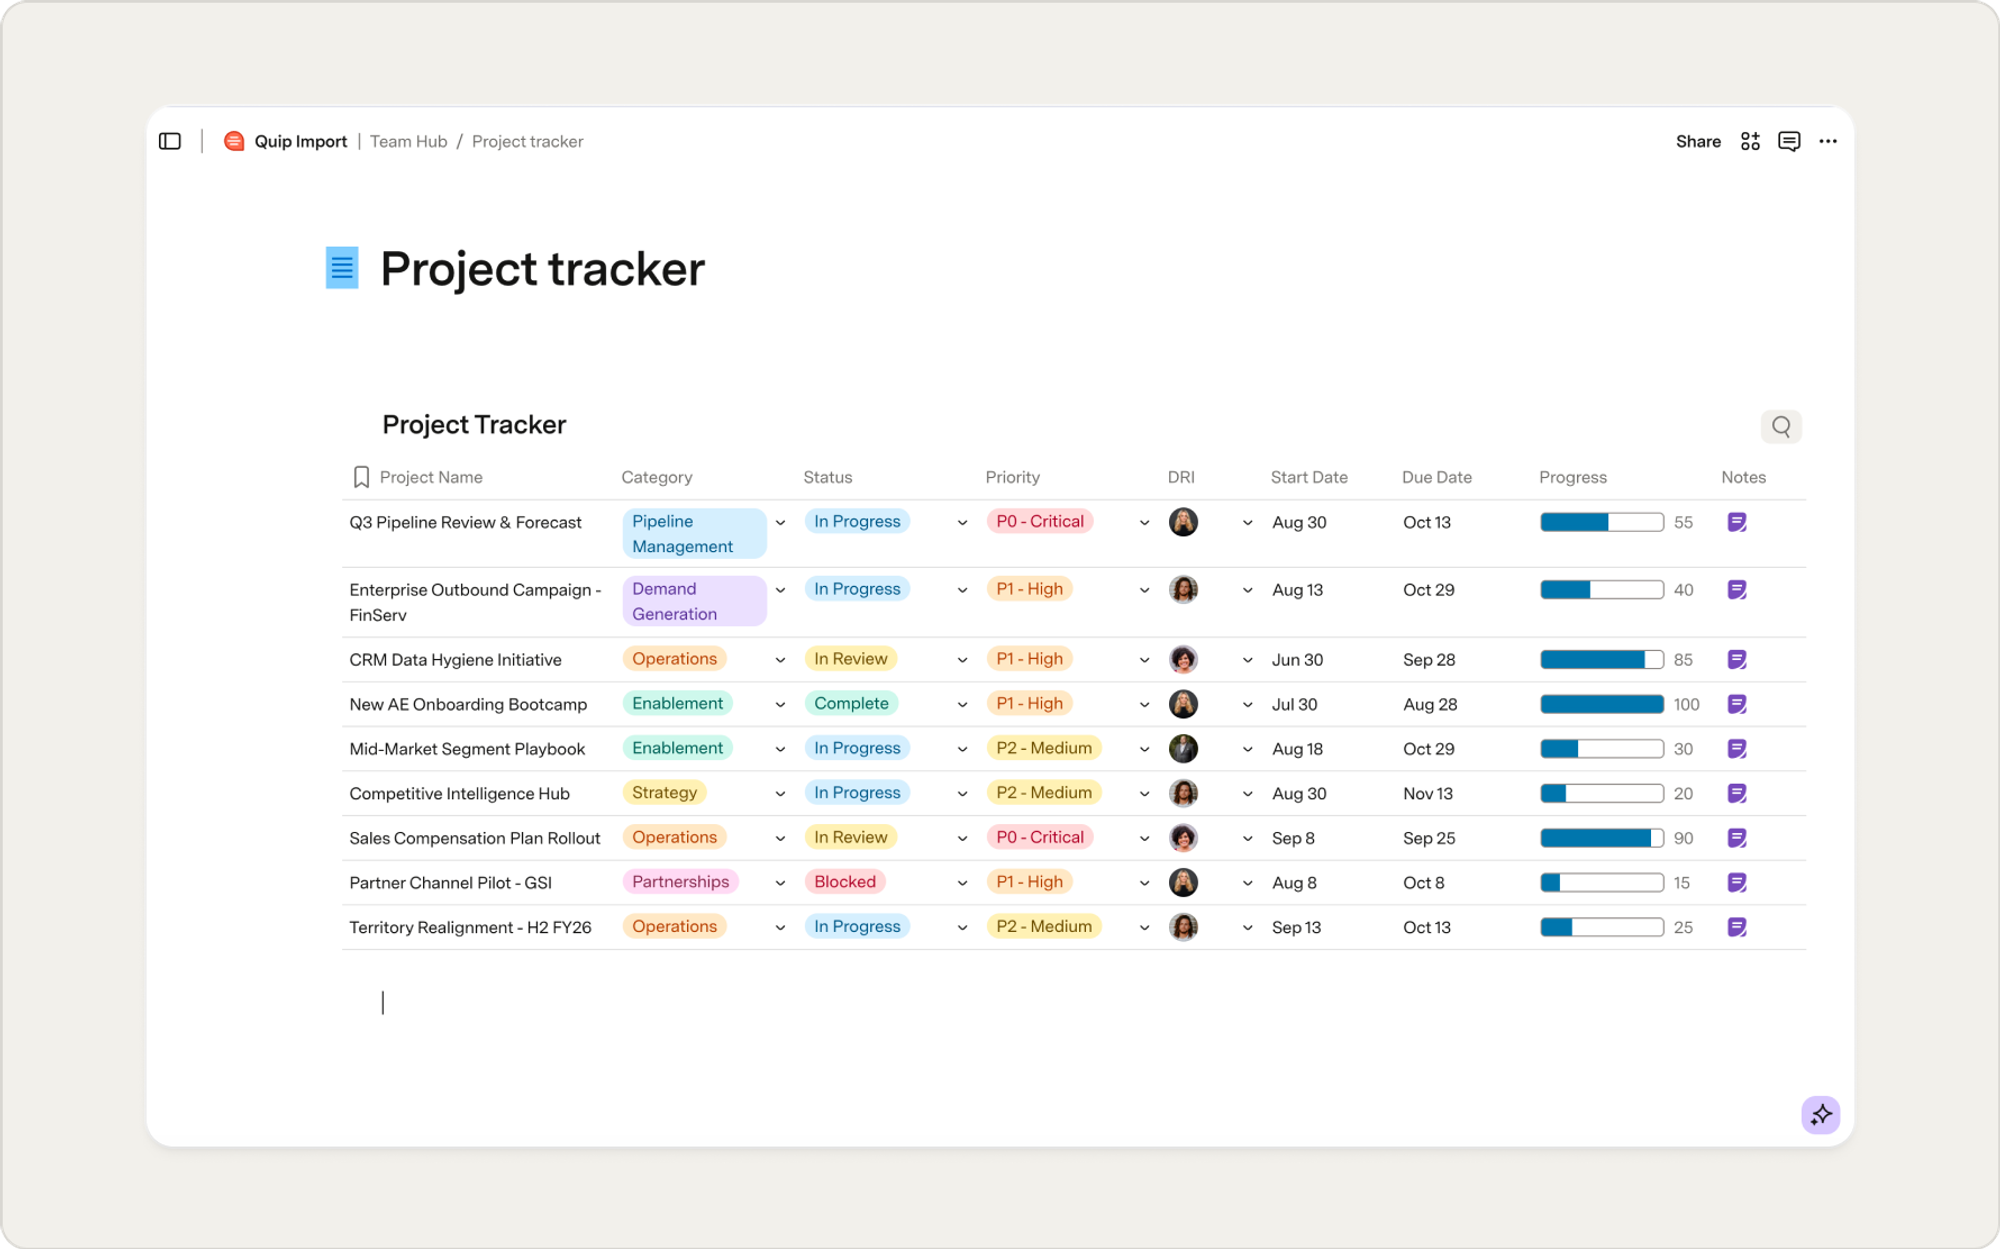The height and width of the screenshot is (1249, 2000).
Task: Open DRI dropdown for New AE Onboarding
Action: 1247,705
